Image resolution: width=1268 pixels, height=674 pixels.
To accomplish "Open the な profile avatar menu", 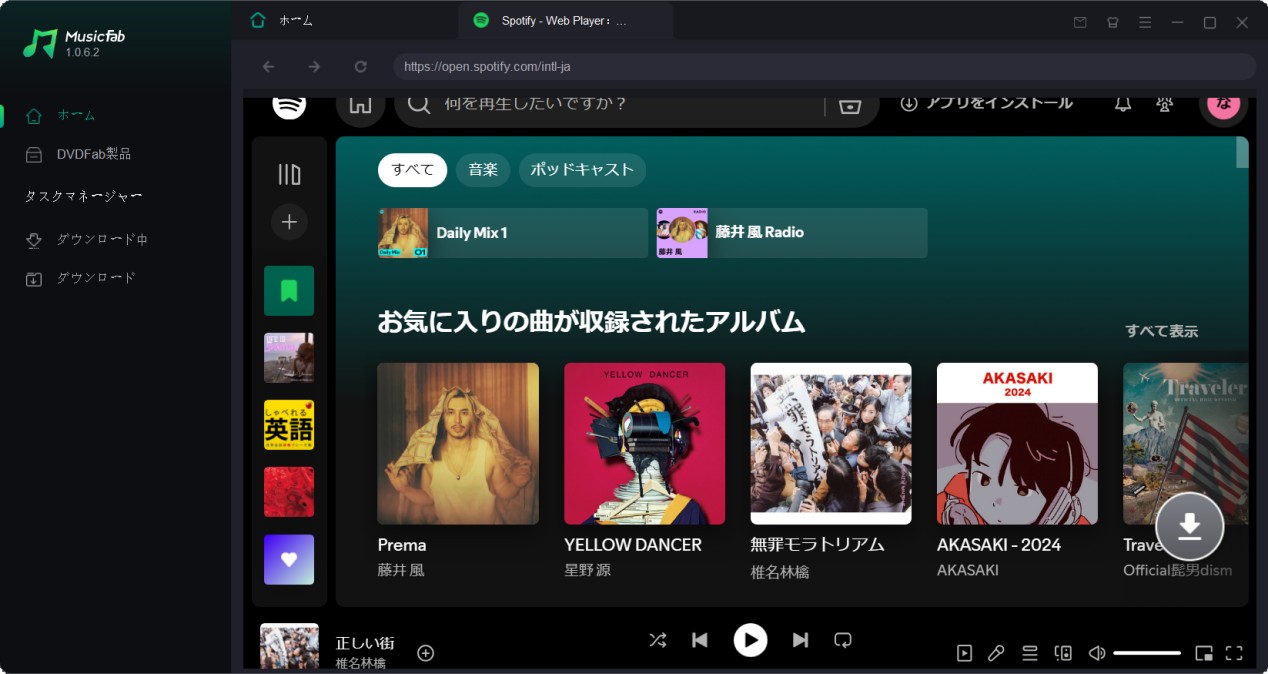I will pyautogui.click(x=1223, y=103).
